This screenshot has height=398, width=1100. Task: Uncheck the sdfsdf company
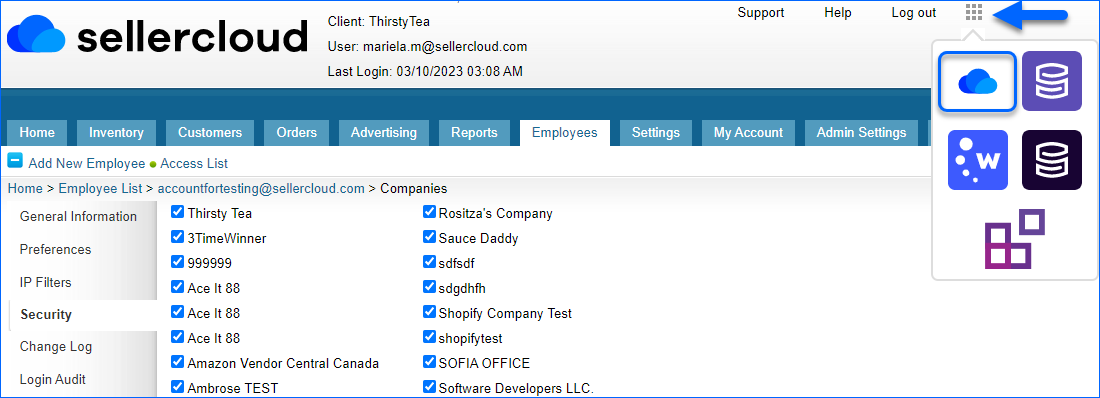coord(429,262)
